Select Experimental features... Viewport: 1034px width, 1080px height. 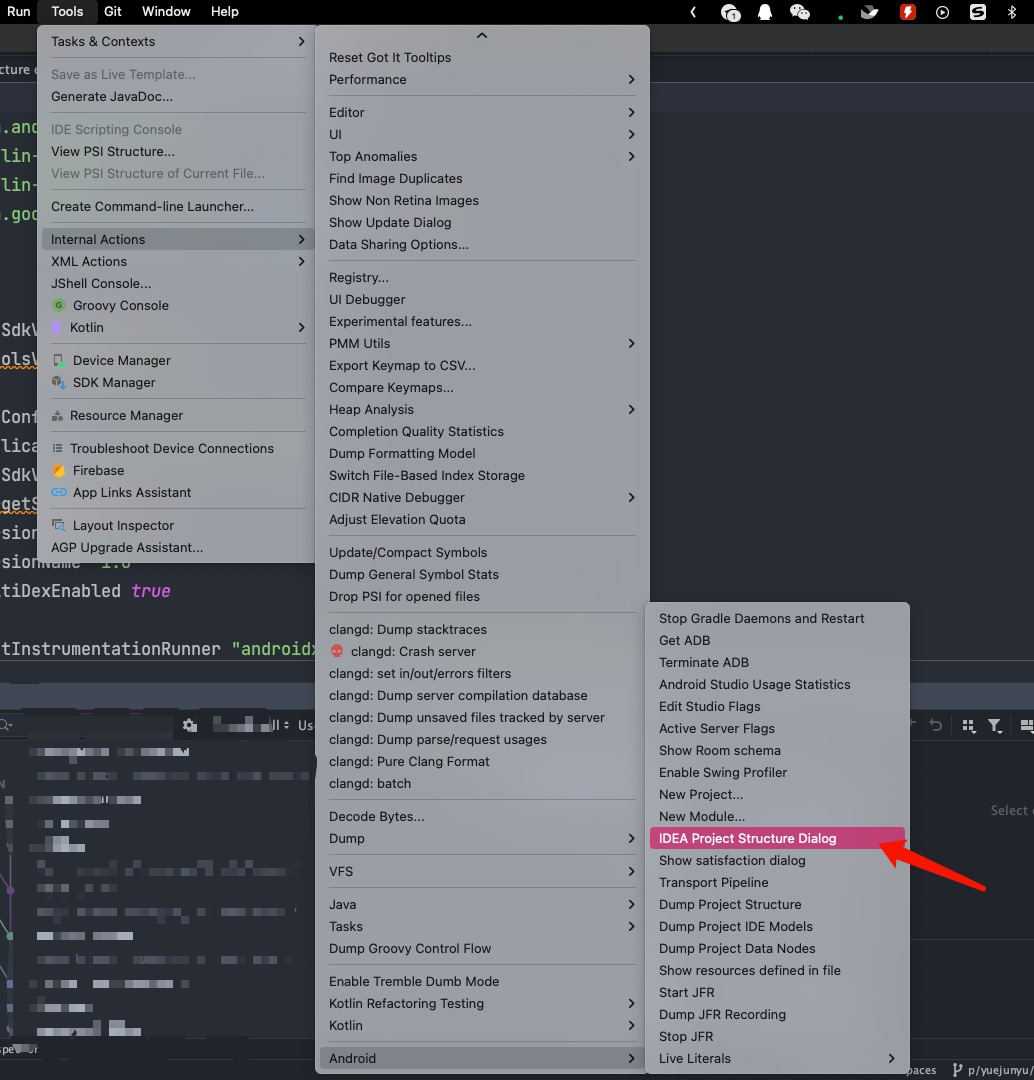pos(482,322)
